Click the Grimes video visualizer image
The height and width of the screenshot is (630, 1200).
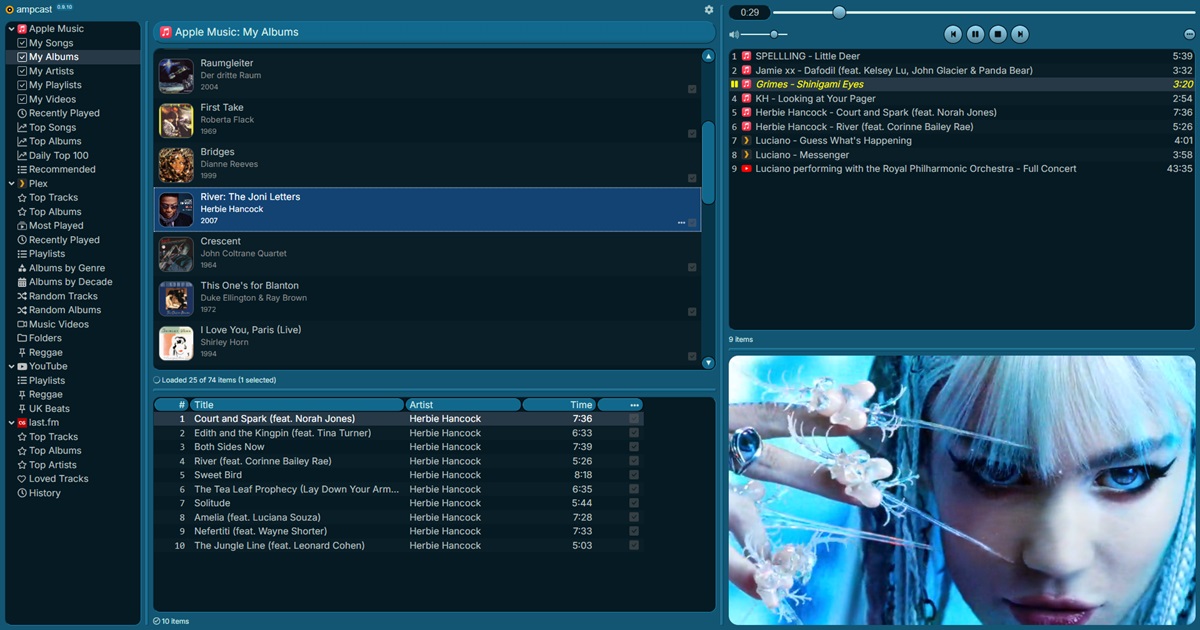click(x=962, y=490)
